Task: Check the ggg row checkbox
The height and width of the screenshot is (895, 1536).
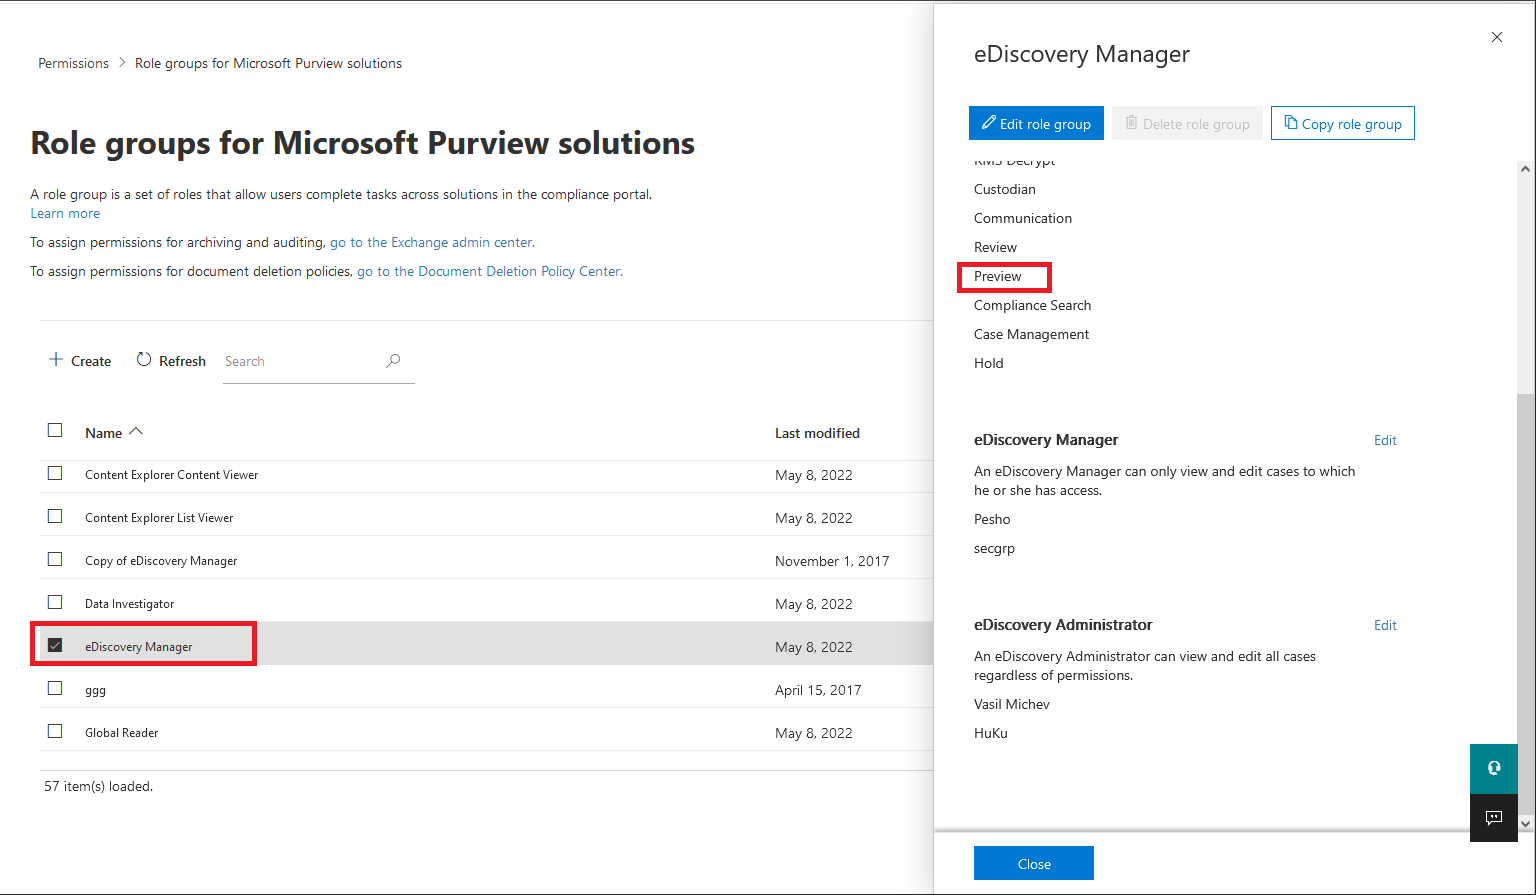Action: click(55, 688)
